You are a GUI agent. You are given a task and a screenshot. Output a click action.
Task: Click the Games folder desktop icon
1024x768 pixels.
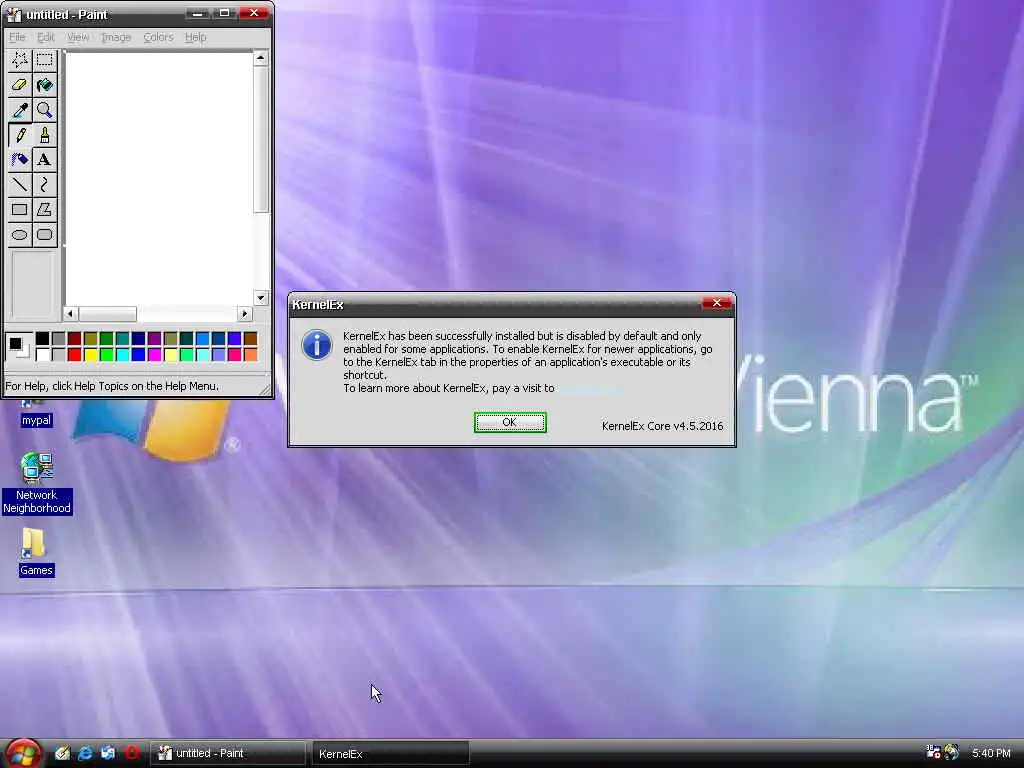[36, 552]
